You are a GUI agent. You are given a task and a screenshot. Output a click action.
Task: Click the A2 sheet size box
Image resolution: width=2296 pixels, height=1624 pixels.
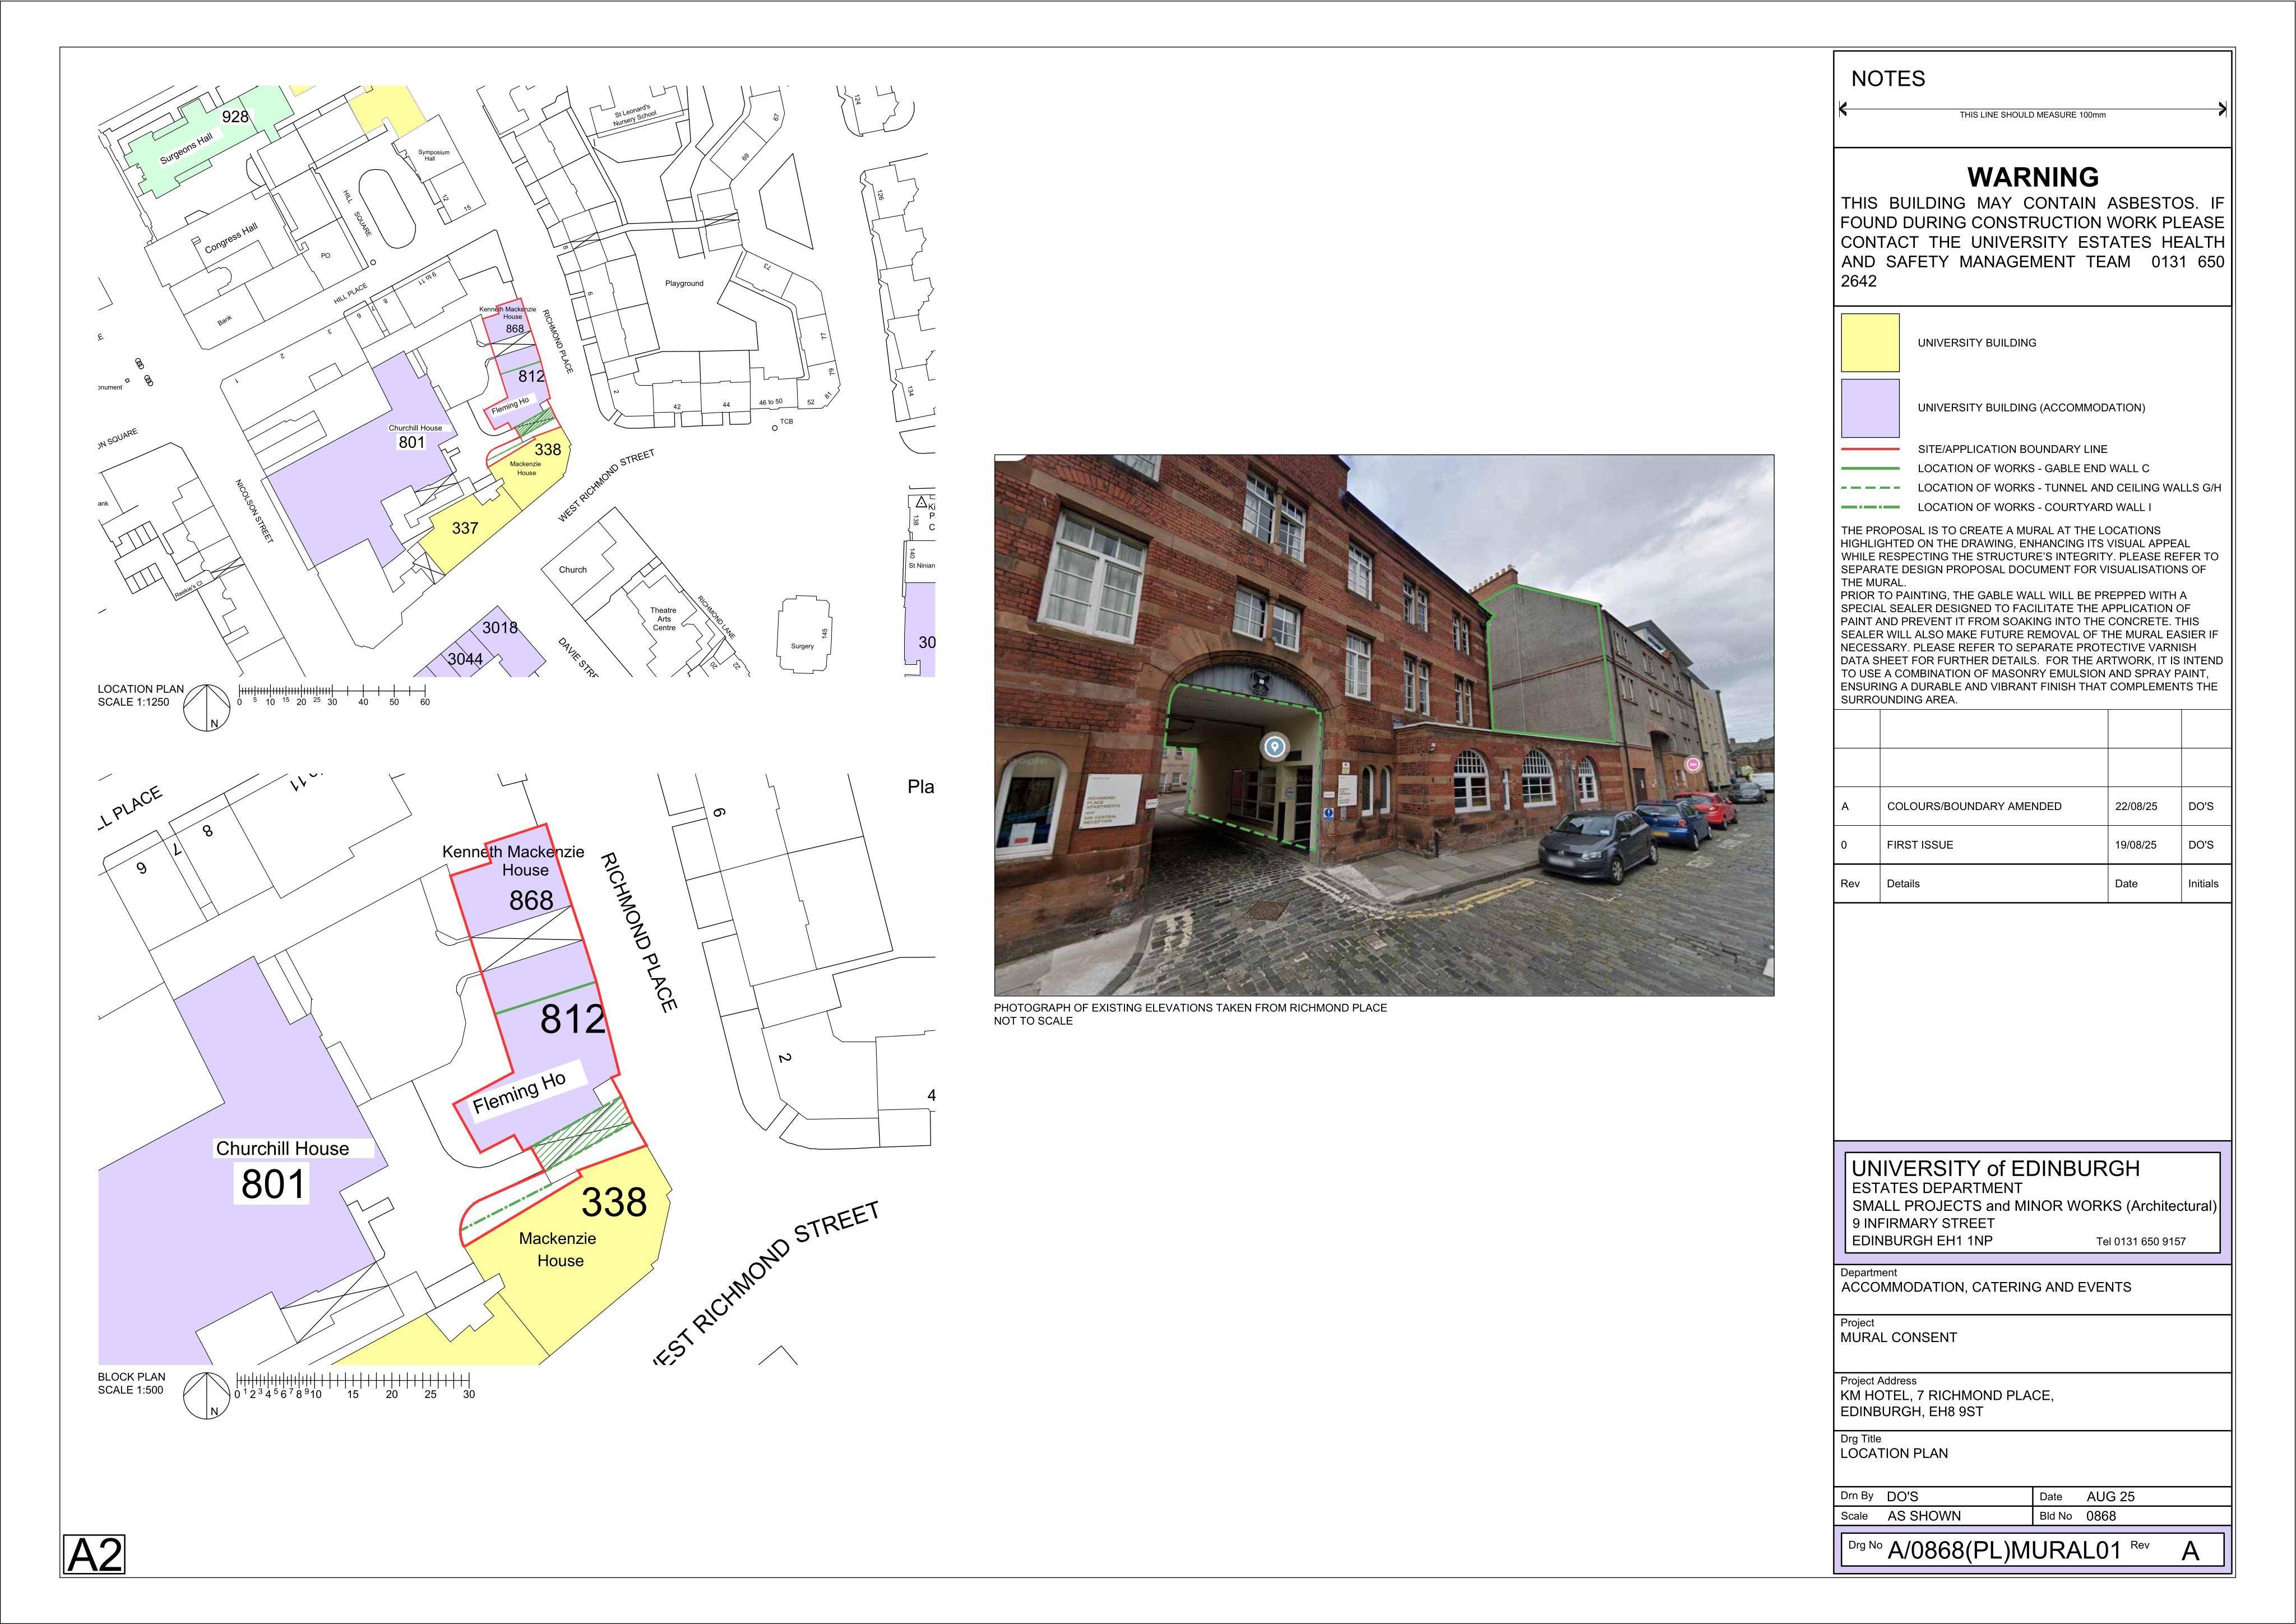tap(95, 1555)
